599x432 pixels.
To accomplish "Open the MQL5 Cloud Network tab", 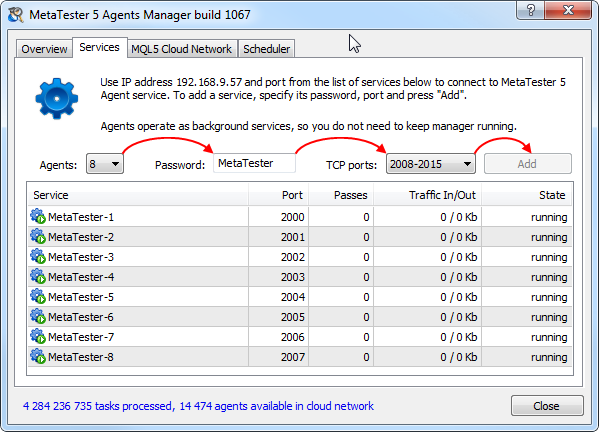I will pos(181,49).
